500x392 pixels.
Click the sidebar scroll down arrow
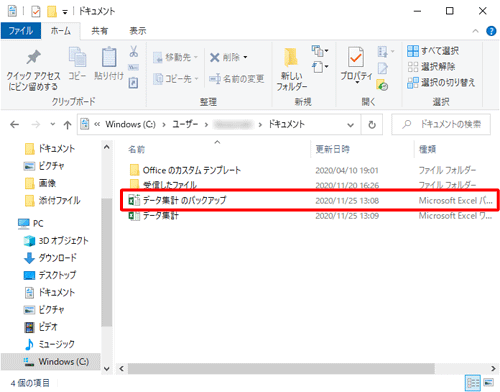(x=107, y=369)
